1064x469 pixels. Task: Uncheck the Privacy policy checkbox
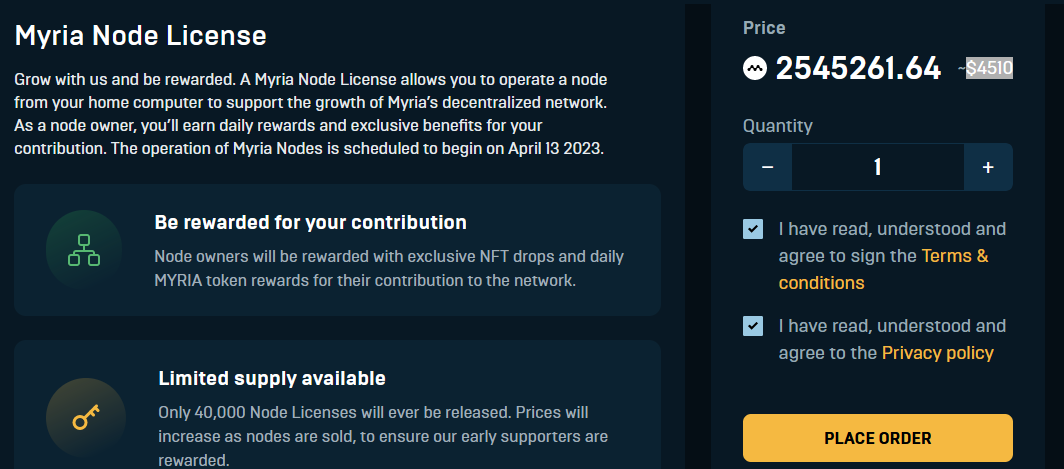click(x=753, y=326)
